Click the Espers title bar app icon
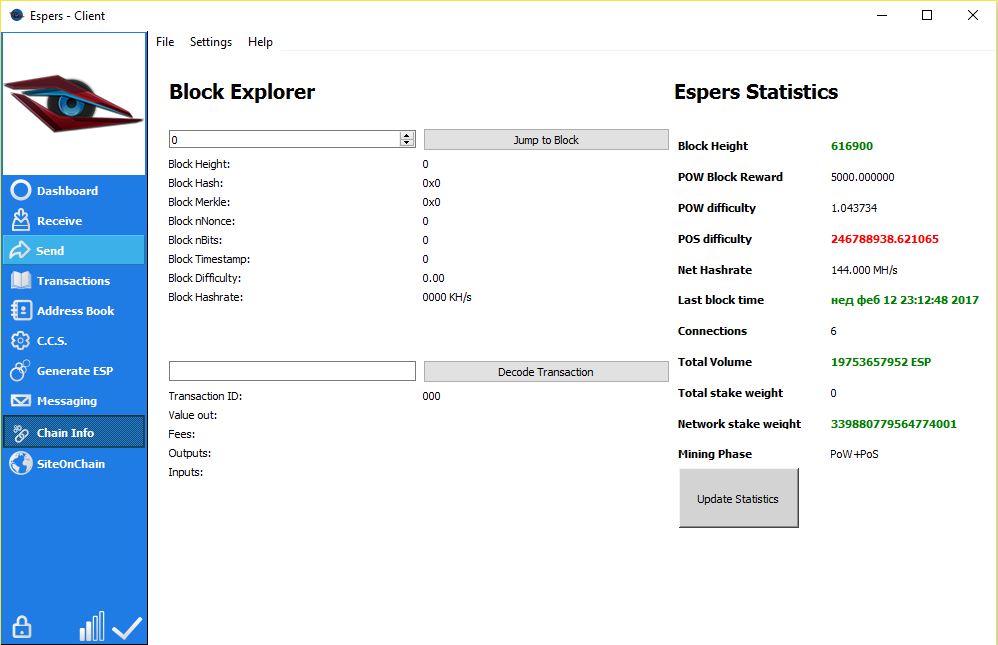This screenshot has width=998, height=645. tap(17, 15)
